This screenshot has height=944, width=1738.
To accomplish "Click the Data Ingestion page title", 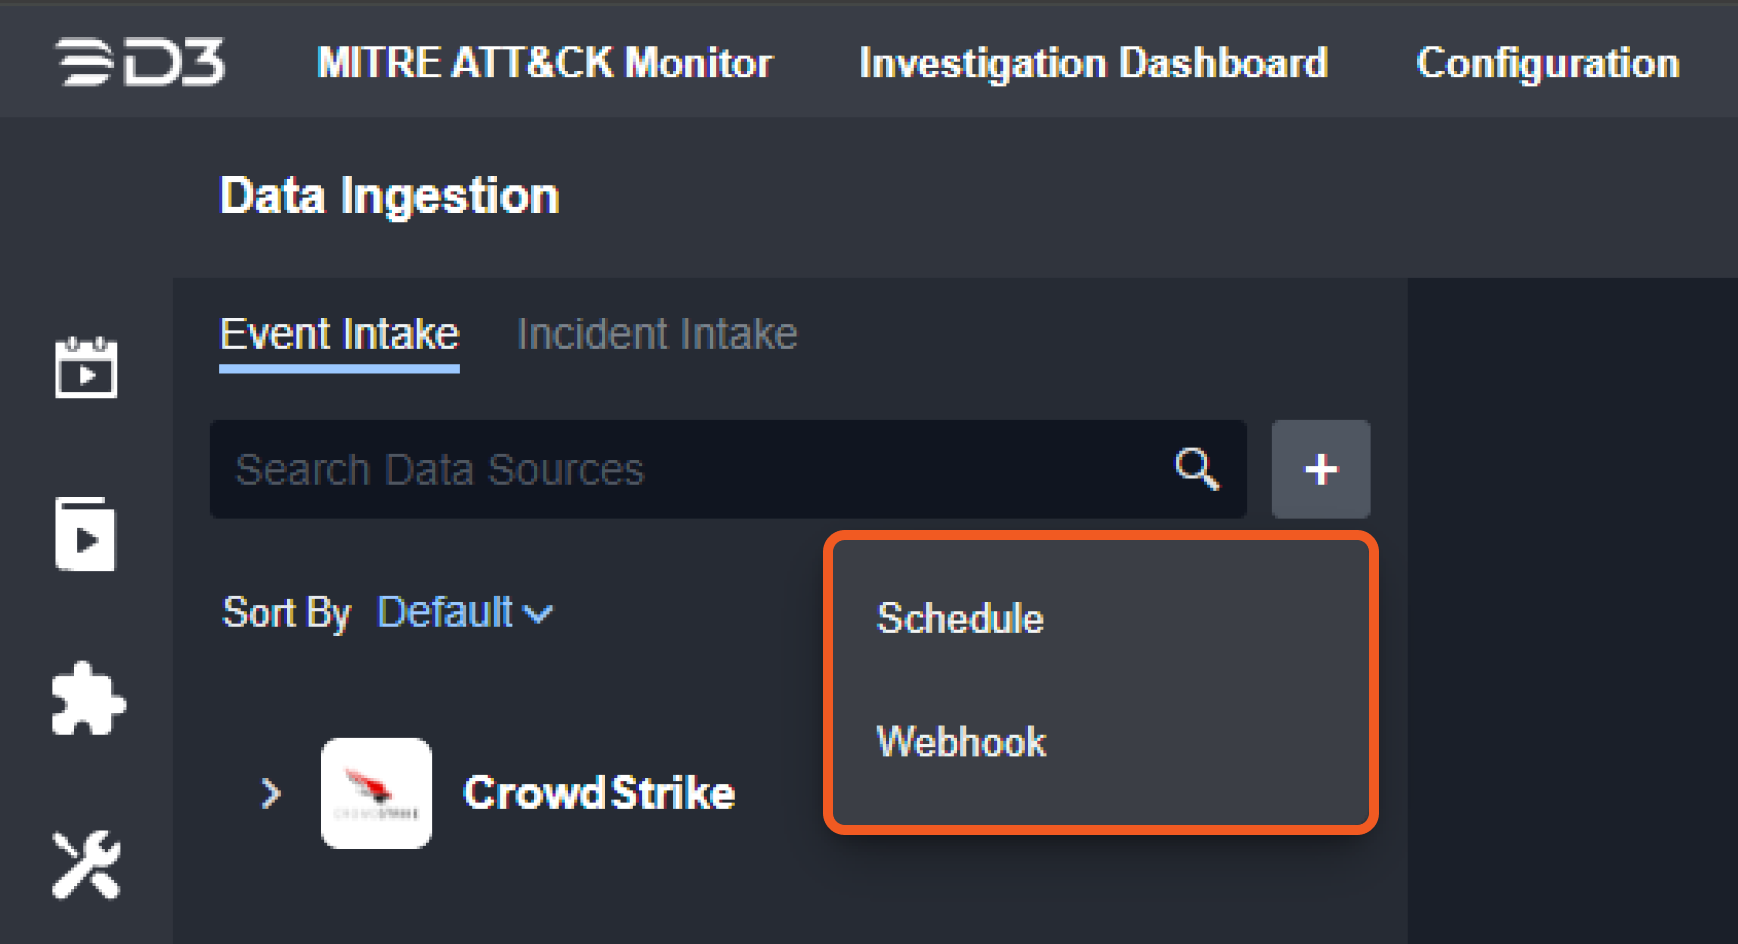I will pos(389,195).
